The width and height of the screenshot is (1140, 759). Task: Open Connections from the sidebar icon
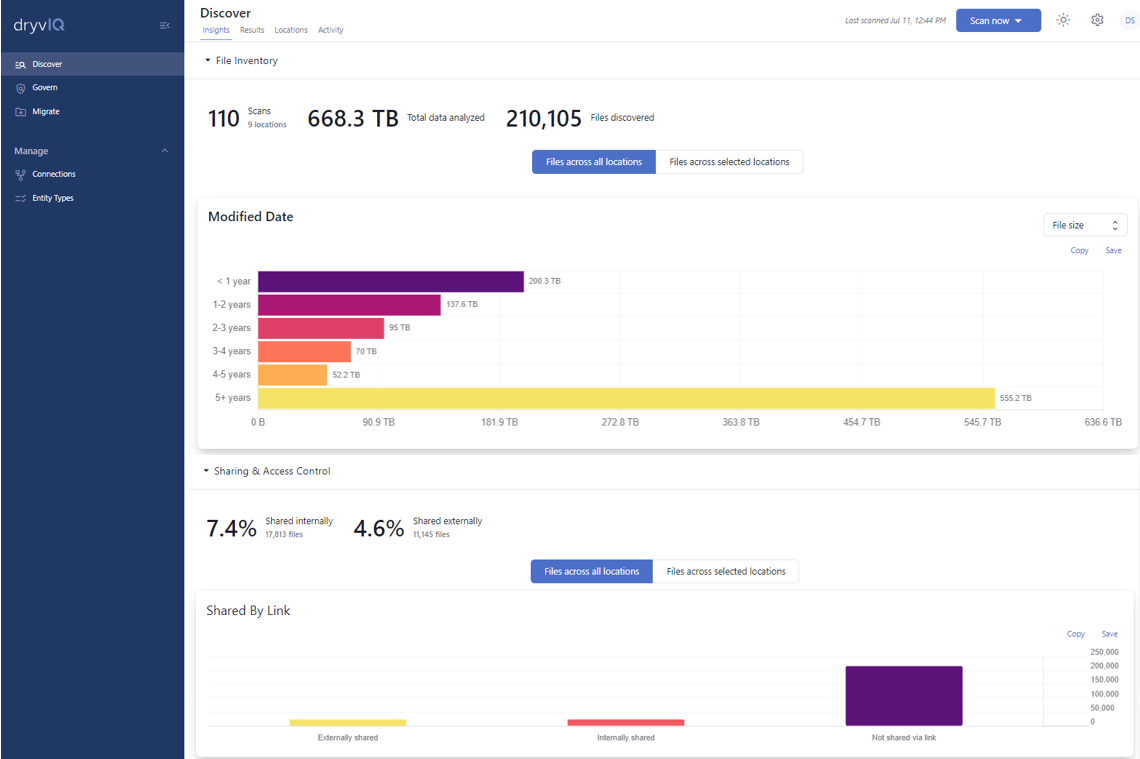[20, 174]
